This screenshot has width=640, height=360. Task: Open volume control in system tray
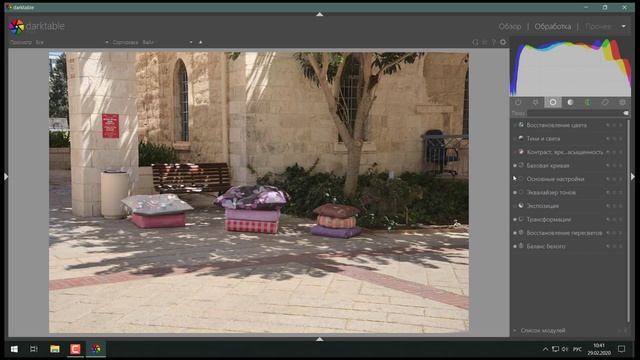pos(565,349)
